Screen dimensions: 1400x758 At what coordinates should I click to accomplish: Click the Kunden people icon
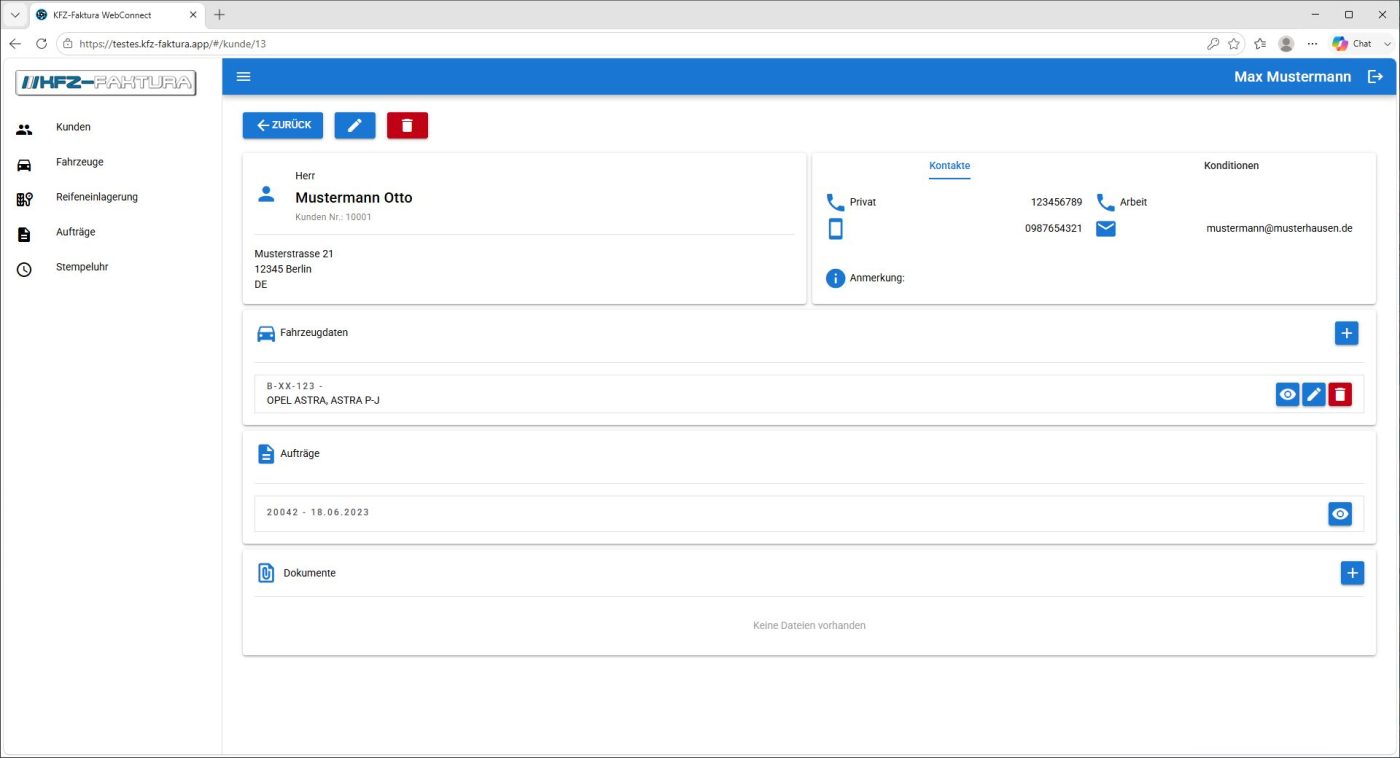(24, 129)
